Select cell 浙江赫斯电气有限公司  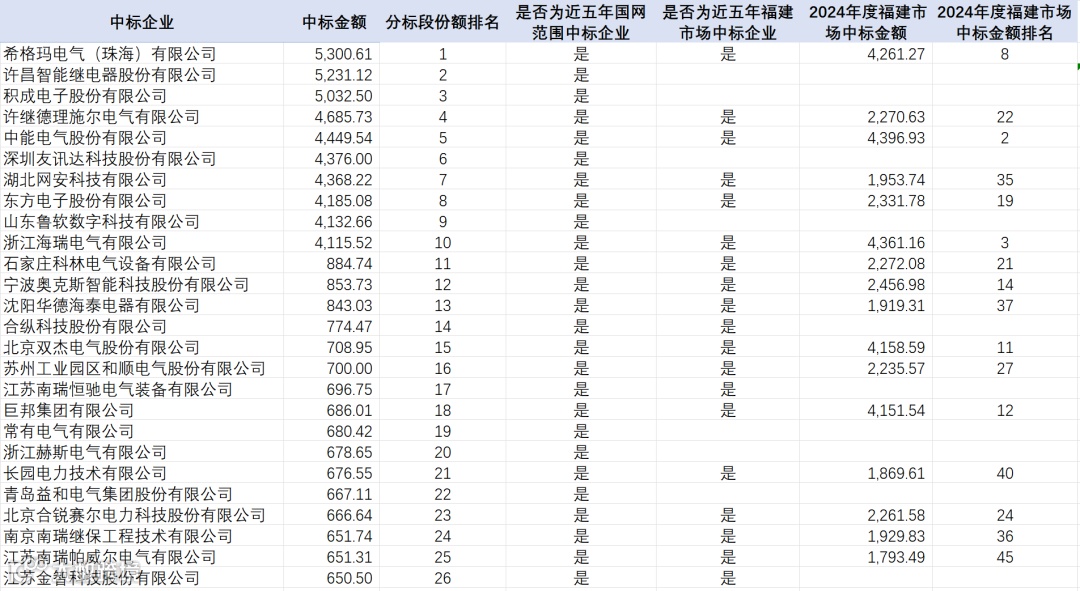coord(142,453)
